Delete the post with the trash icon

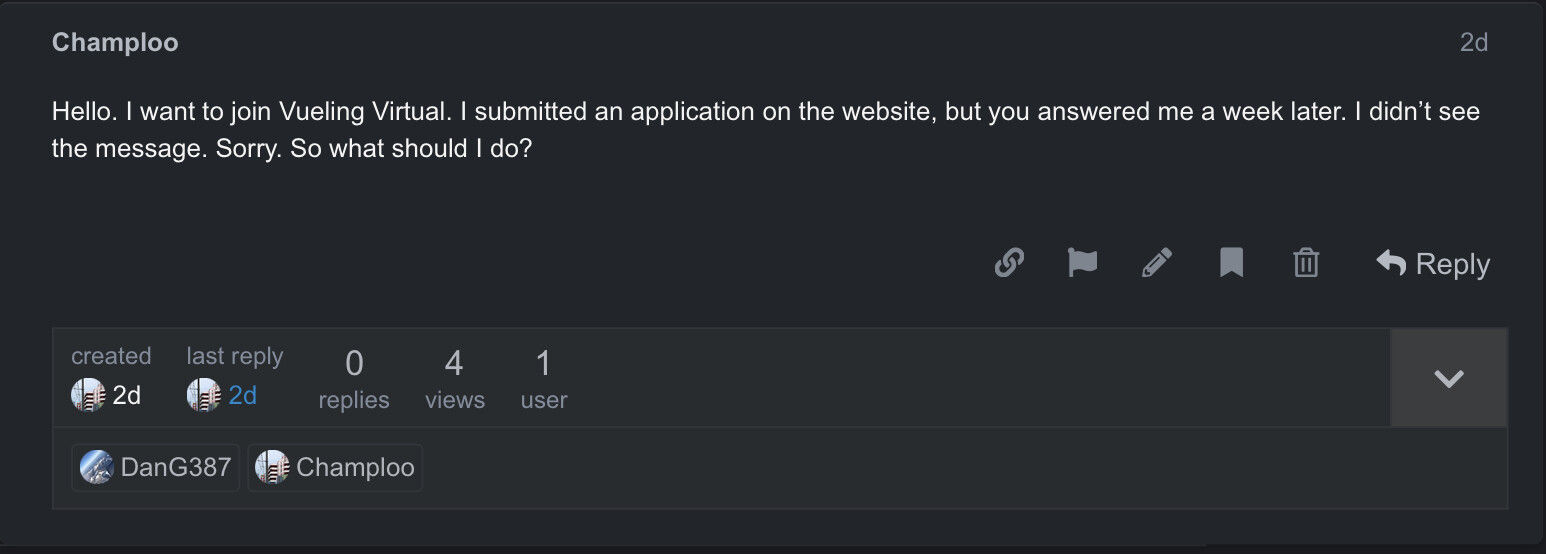coord(1306,263)
